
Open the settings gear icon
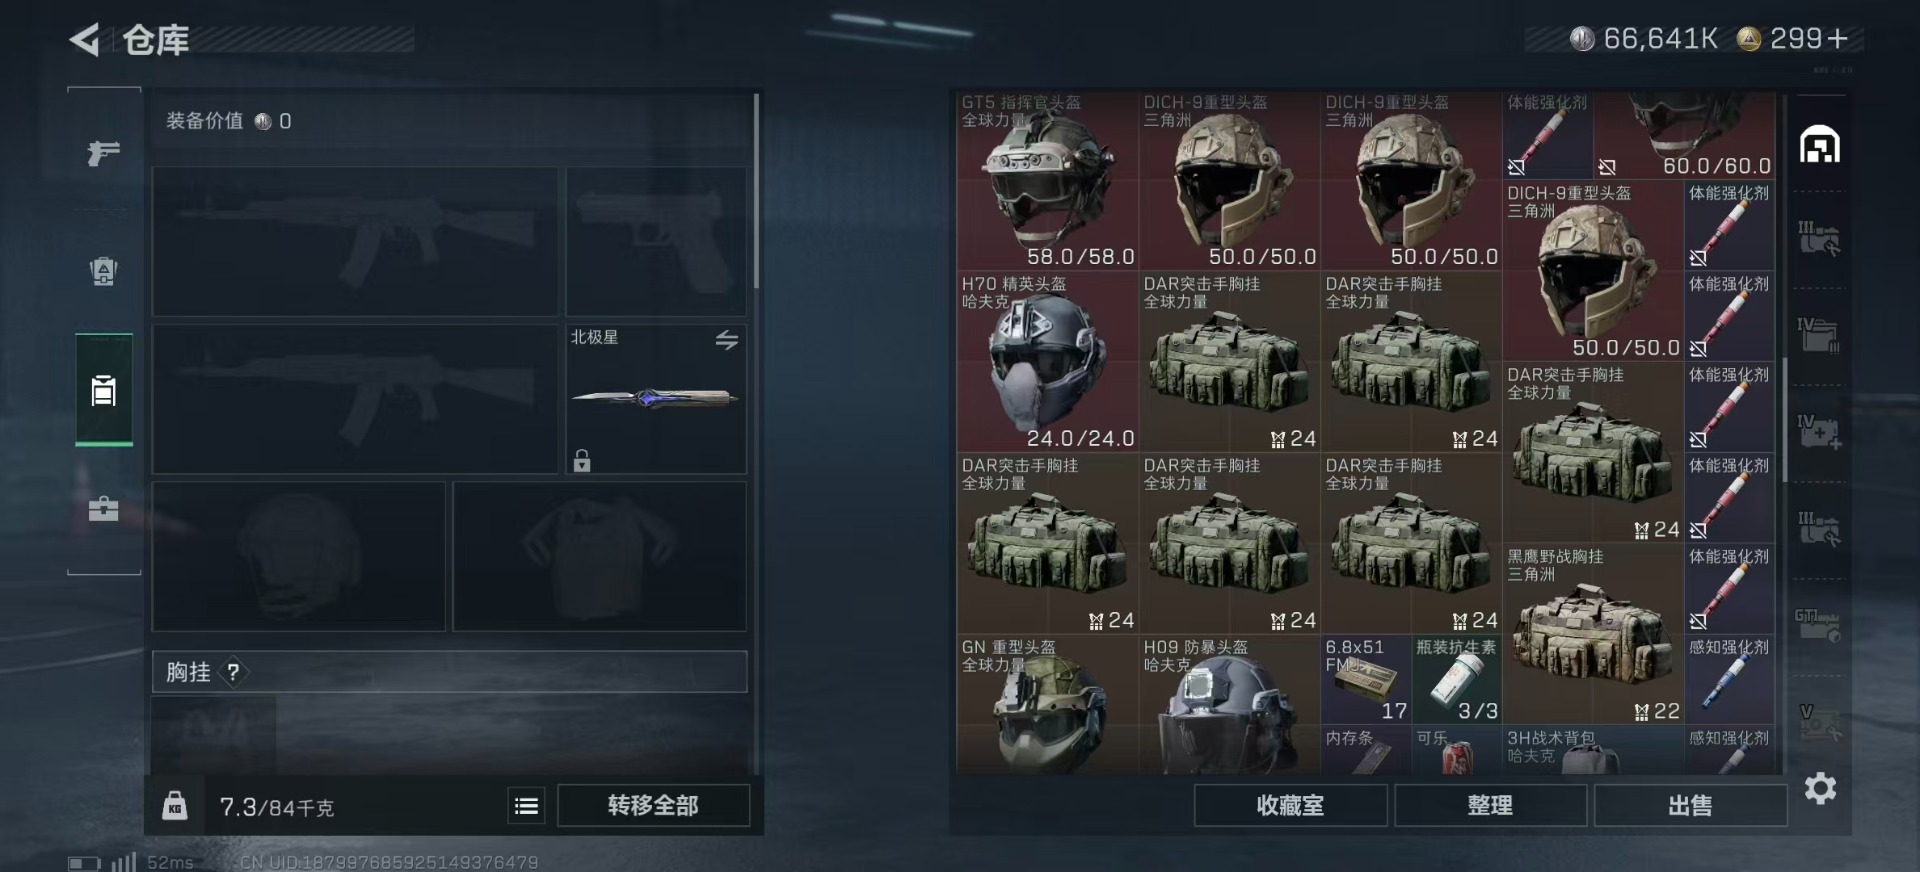[1820, 789]
